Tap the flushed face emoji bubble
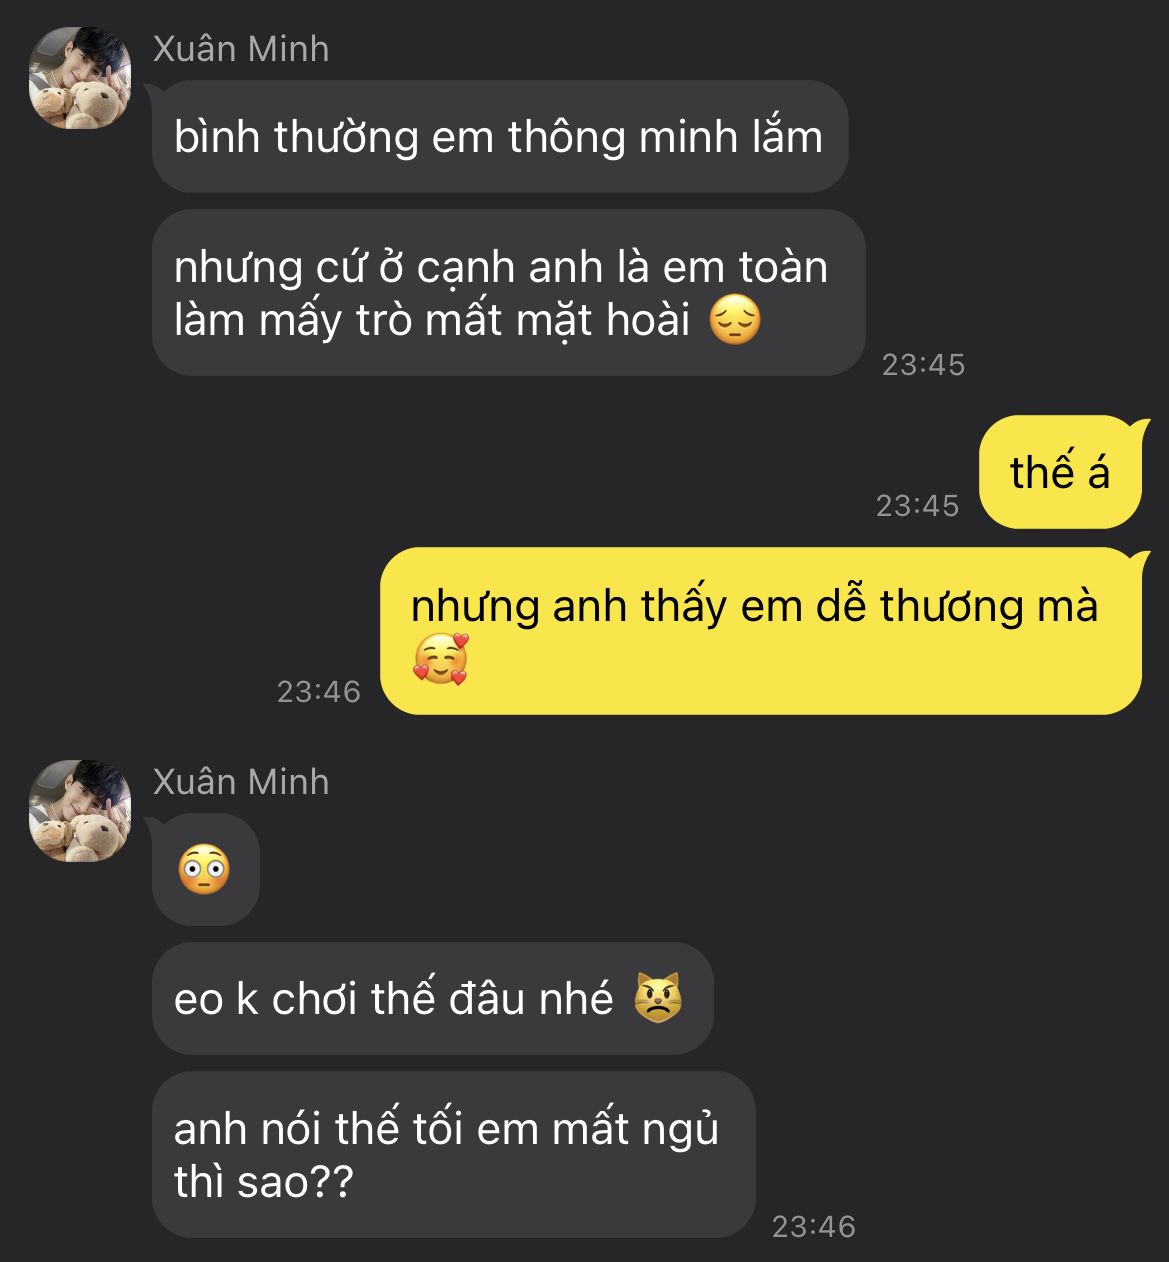The width and height of the screenshot is (1169, 1262). (x=205, y=869)
